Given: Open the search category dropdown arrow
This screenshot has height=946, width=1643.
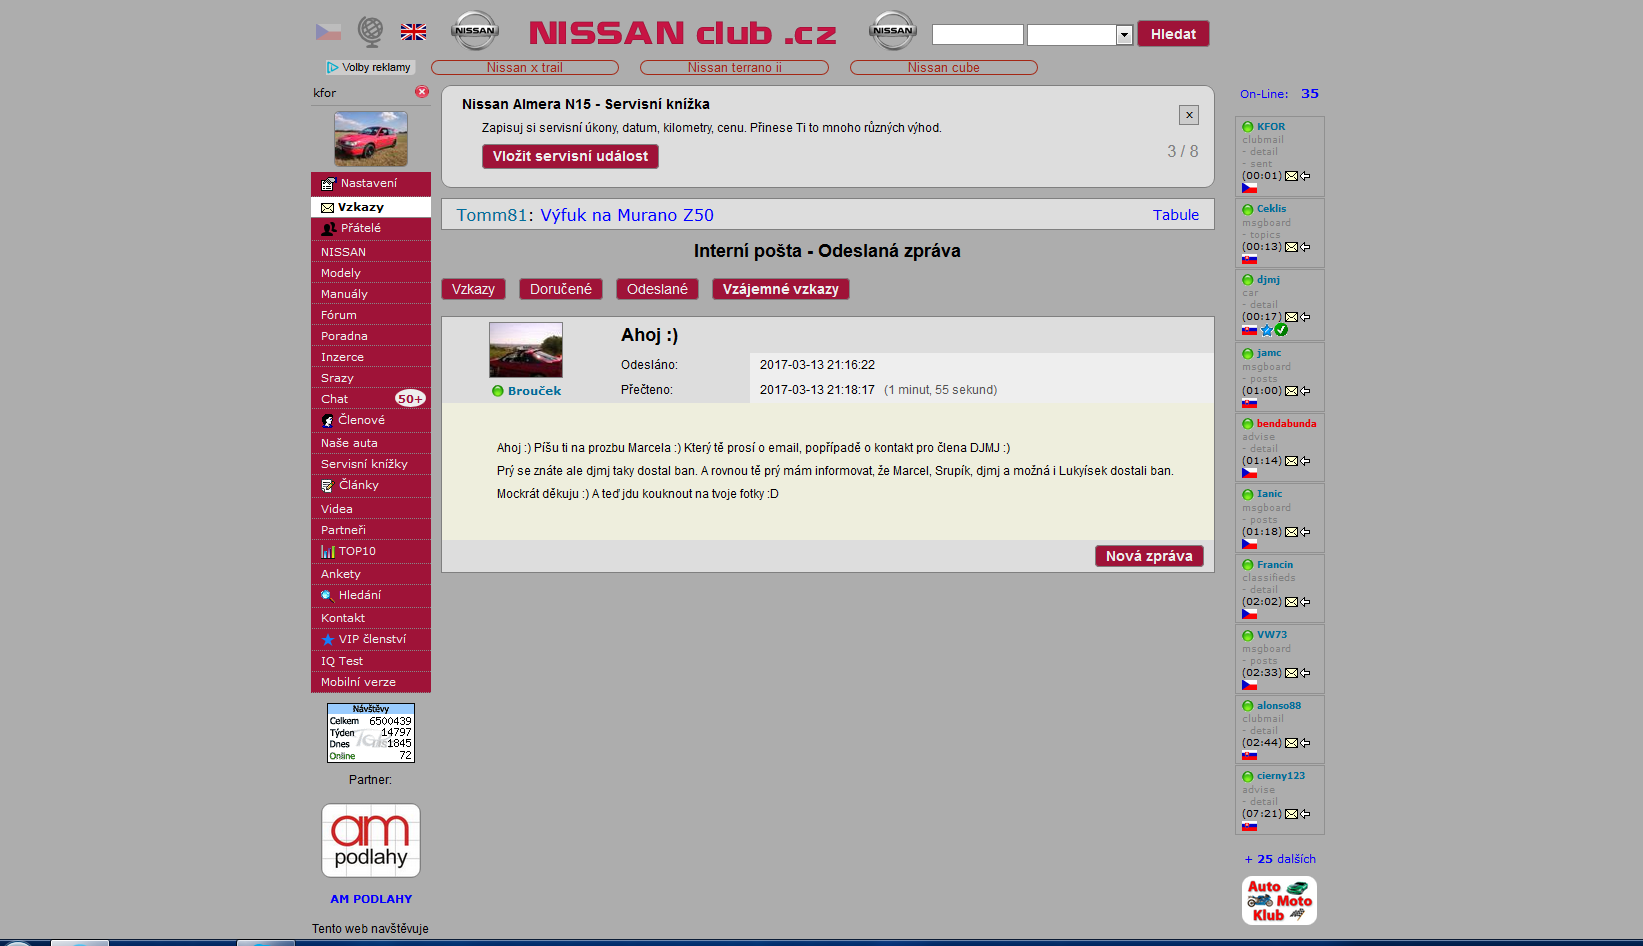Looking at the screenshot, I should pyautogui.click(x=1124, y=35).
